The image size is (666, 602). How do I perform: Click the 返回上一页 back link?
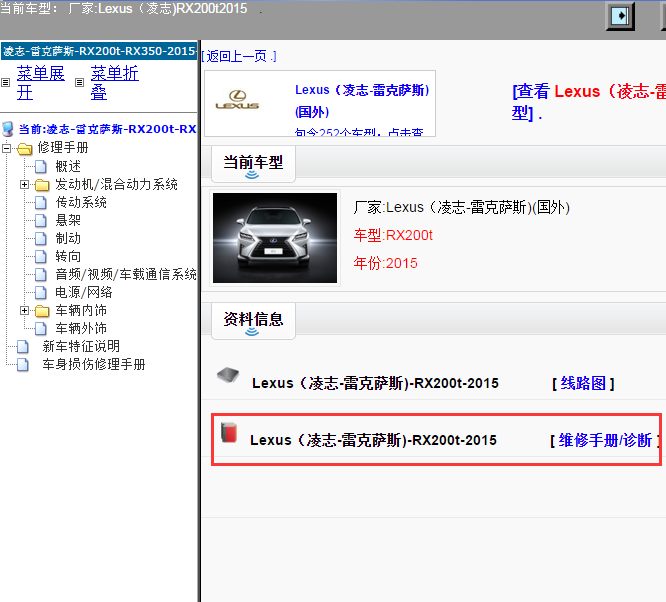click(239, 56)
